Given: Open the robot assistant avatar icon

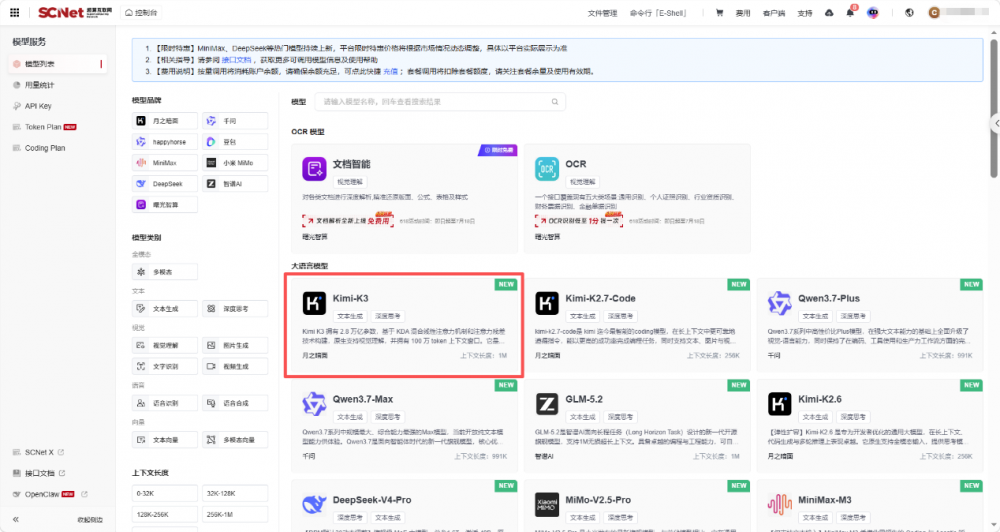Looking at the screenshot, I should (872, 12).
